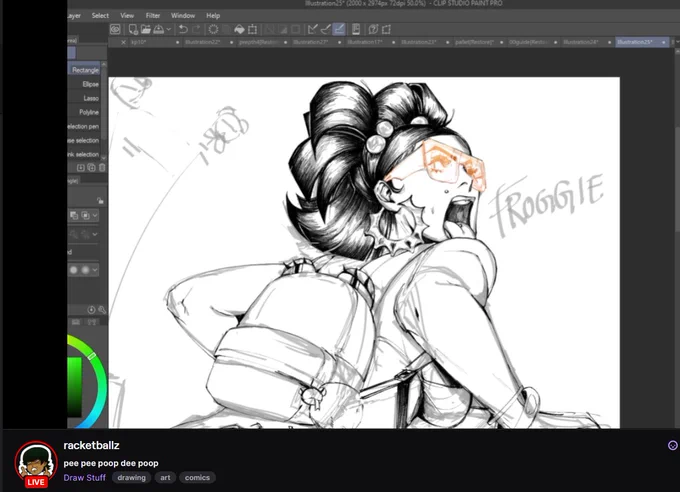Toggle the highlighted Snap to Grid icon
Image resolution: width=680 pixels, height=492 pixels.
pyautogui.click(x=339, y=29)
